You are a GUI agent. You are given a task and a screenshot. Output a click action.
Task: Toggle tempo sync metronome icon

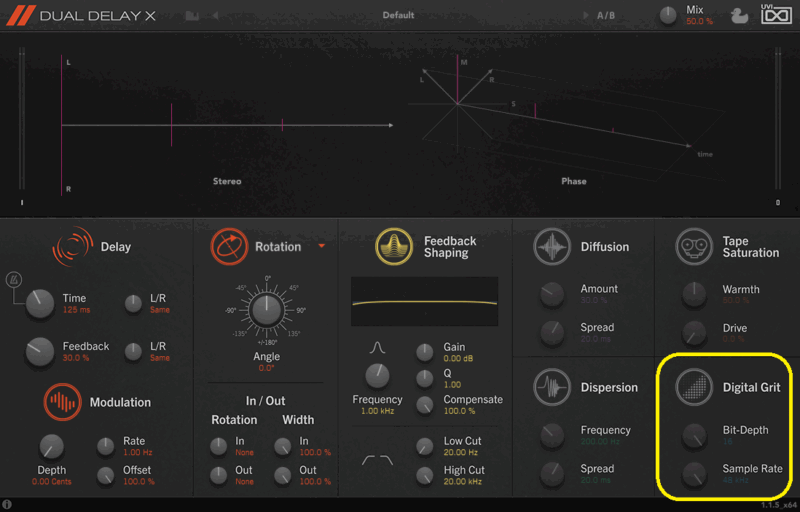13,280
